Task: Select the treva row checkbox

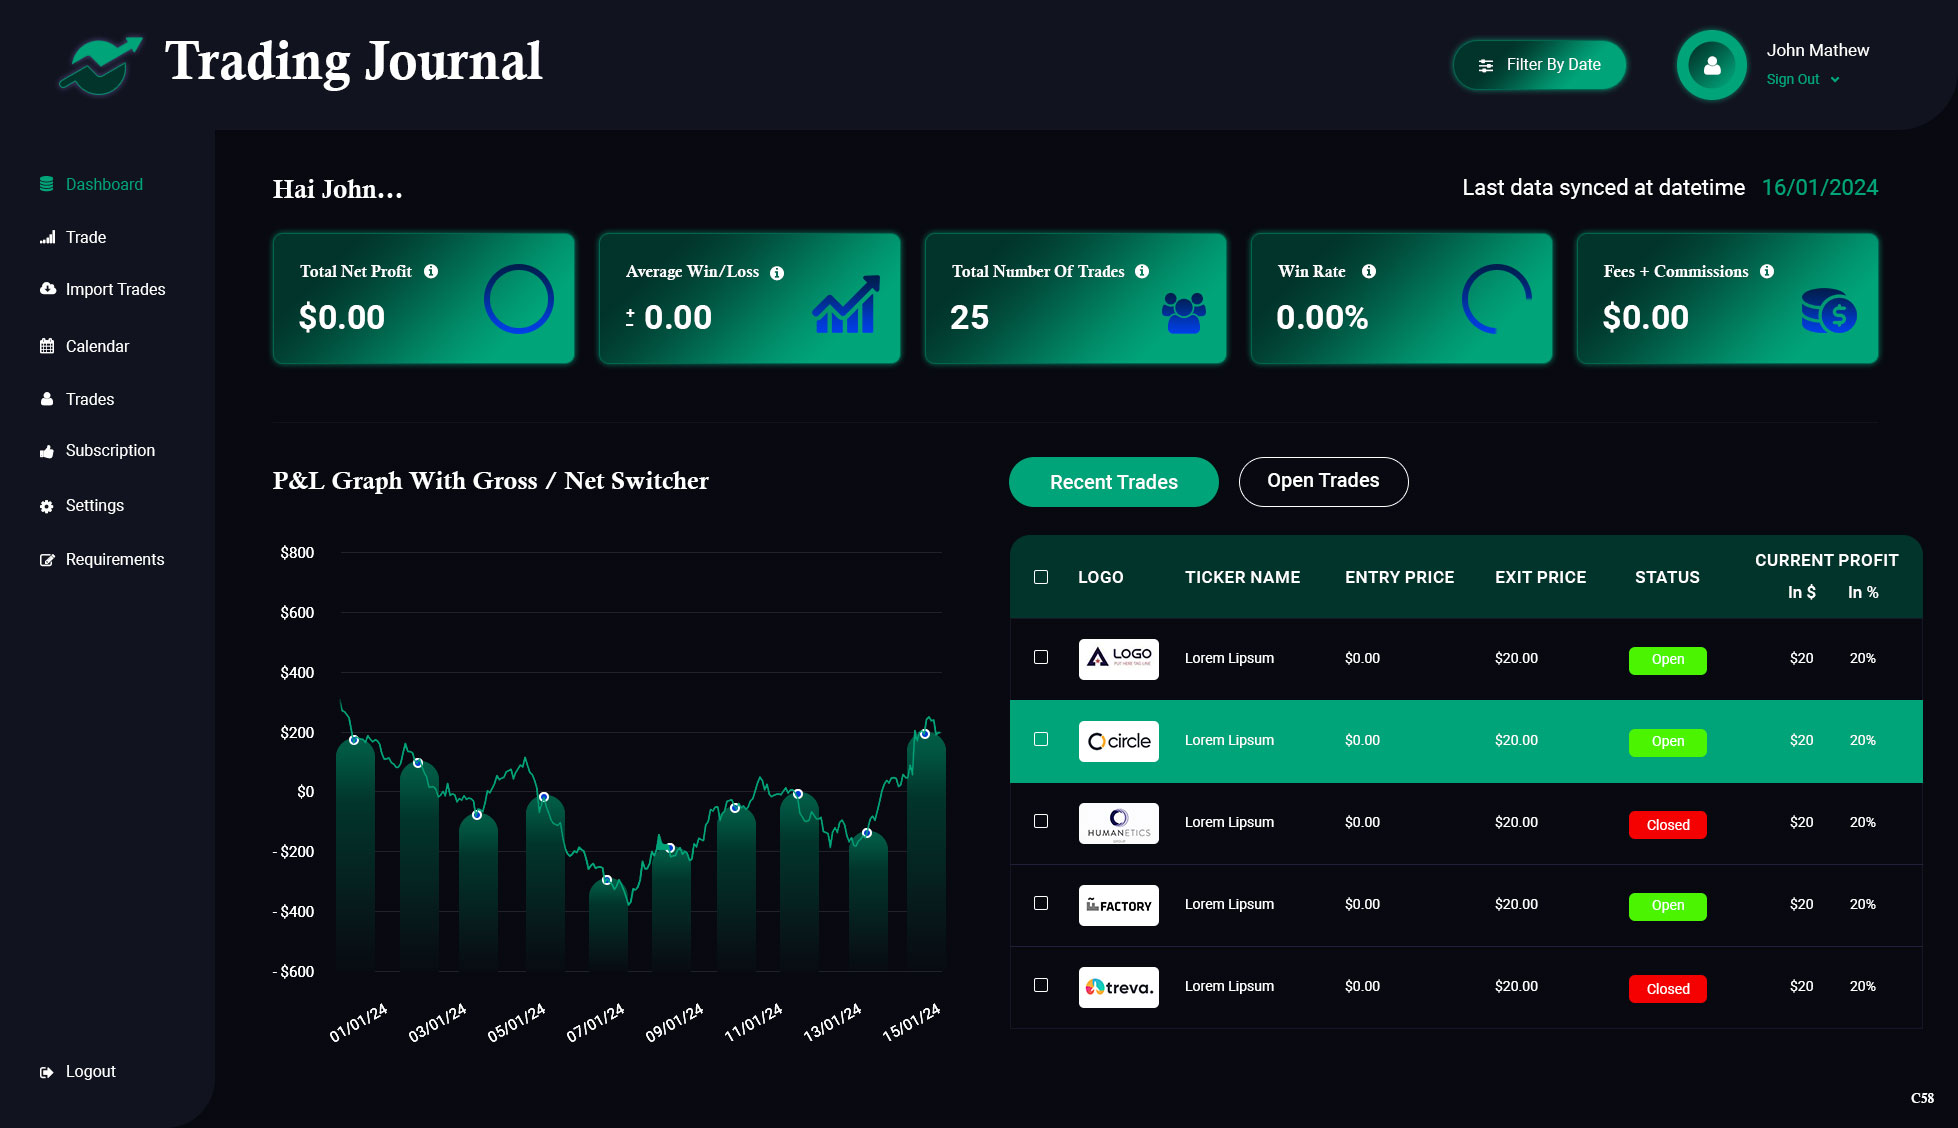Action: coord(1041,985)
